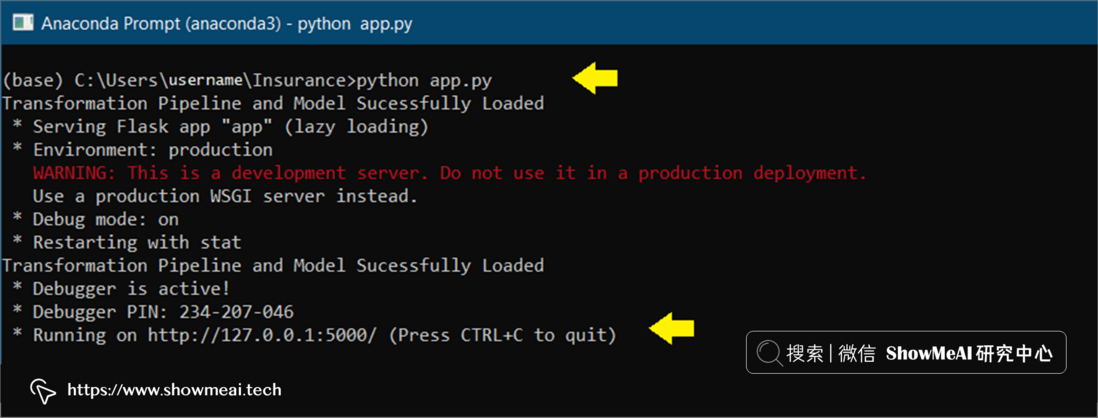
Task: Click the 搜索 | 微信 search label
Action: pyautogui.click(x=831, y=354)
